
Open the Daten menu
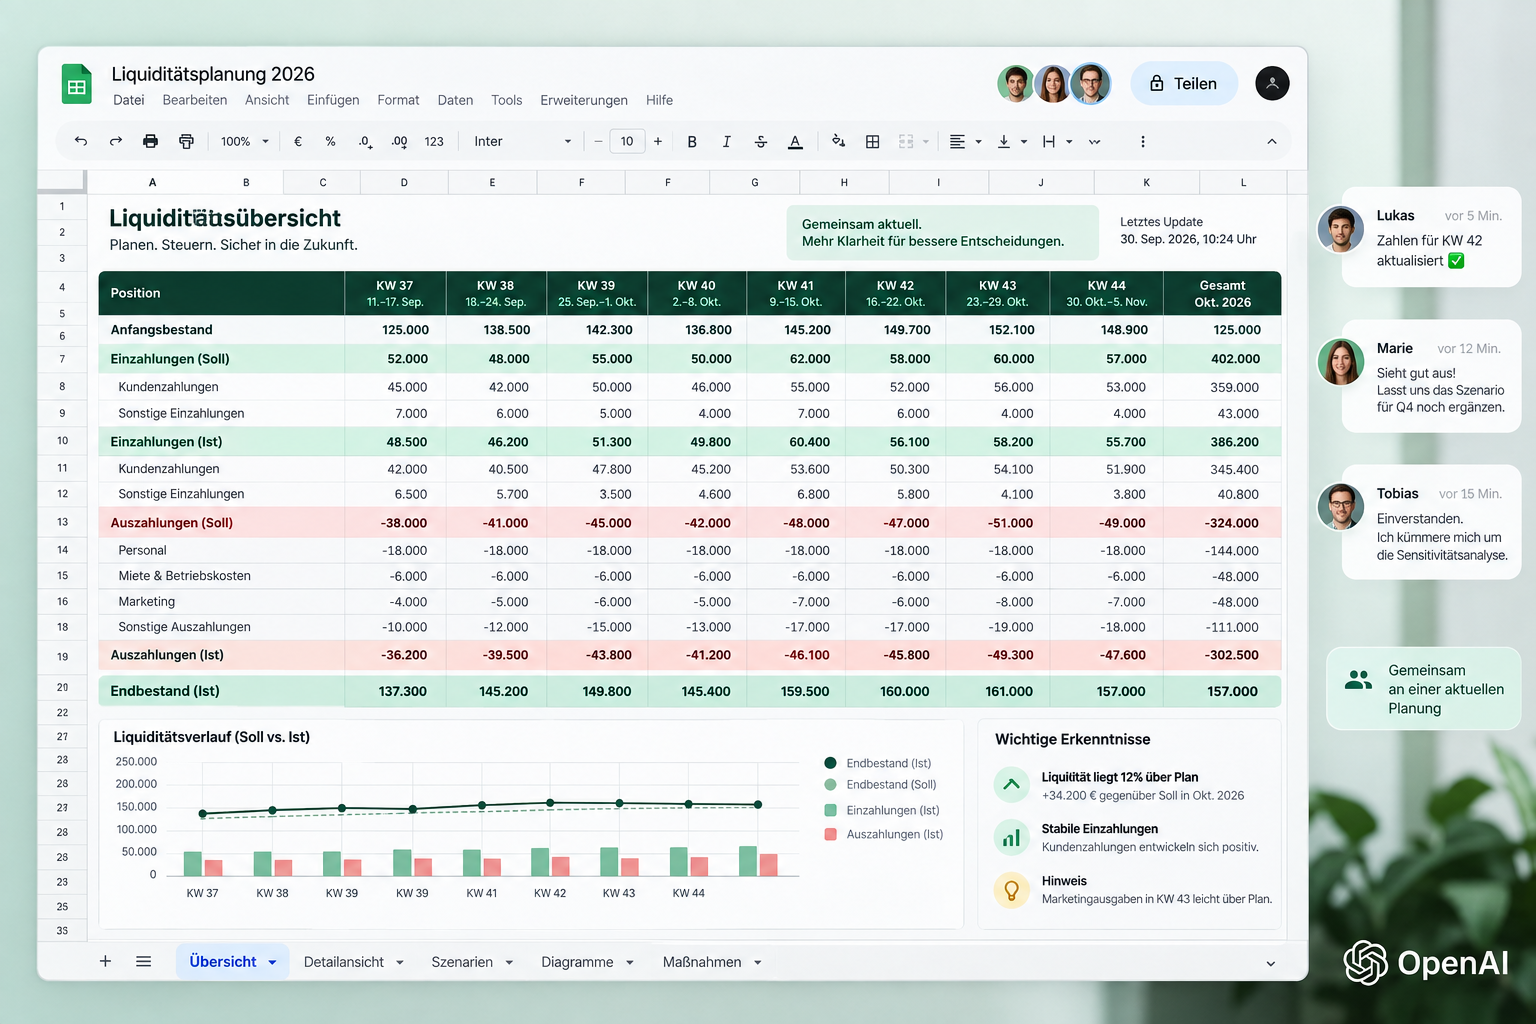[x=455, y=100]
